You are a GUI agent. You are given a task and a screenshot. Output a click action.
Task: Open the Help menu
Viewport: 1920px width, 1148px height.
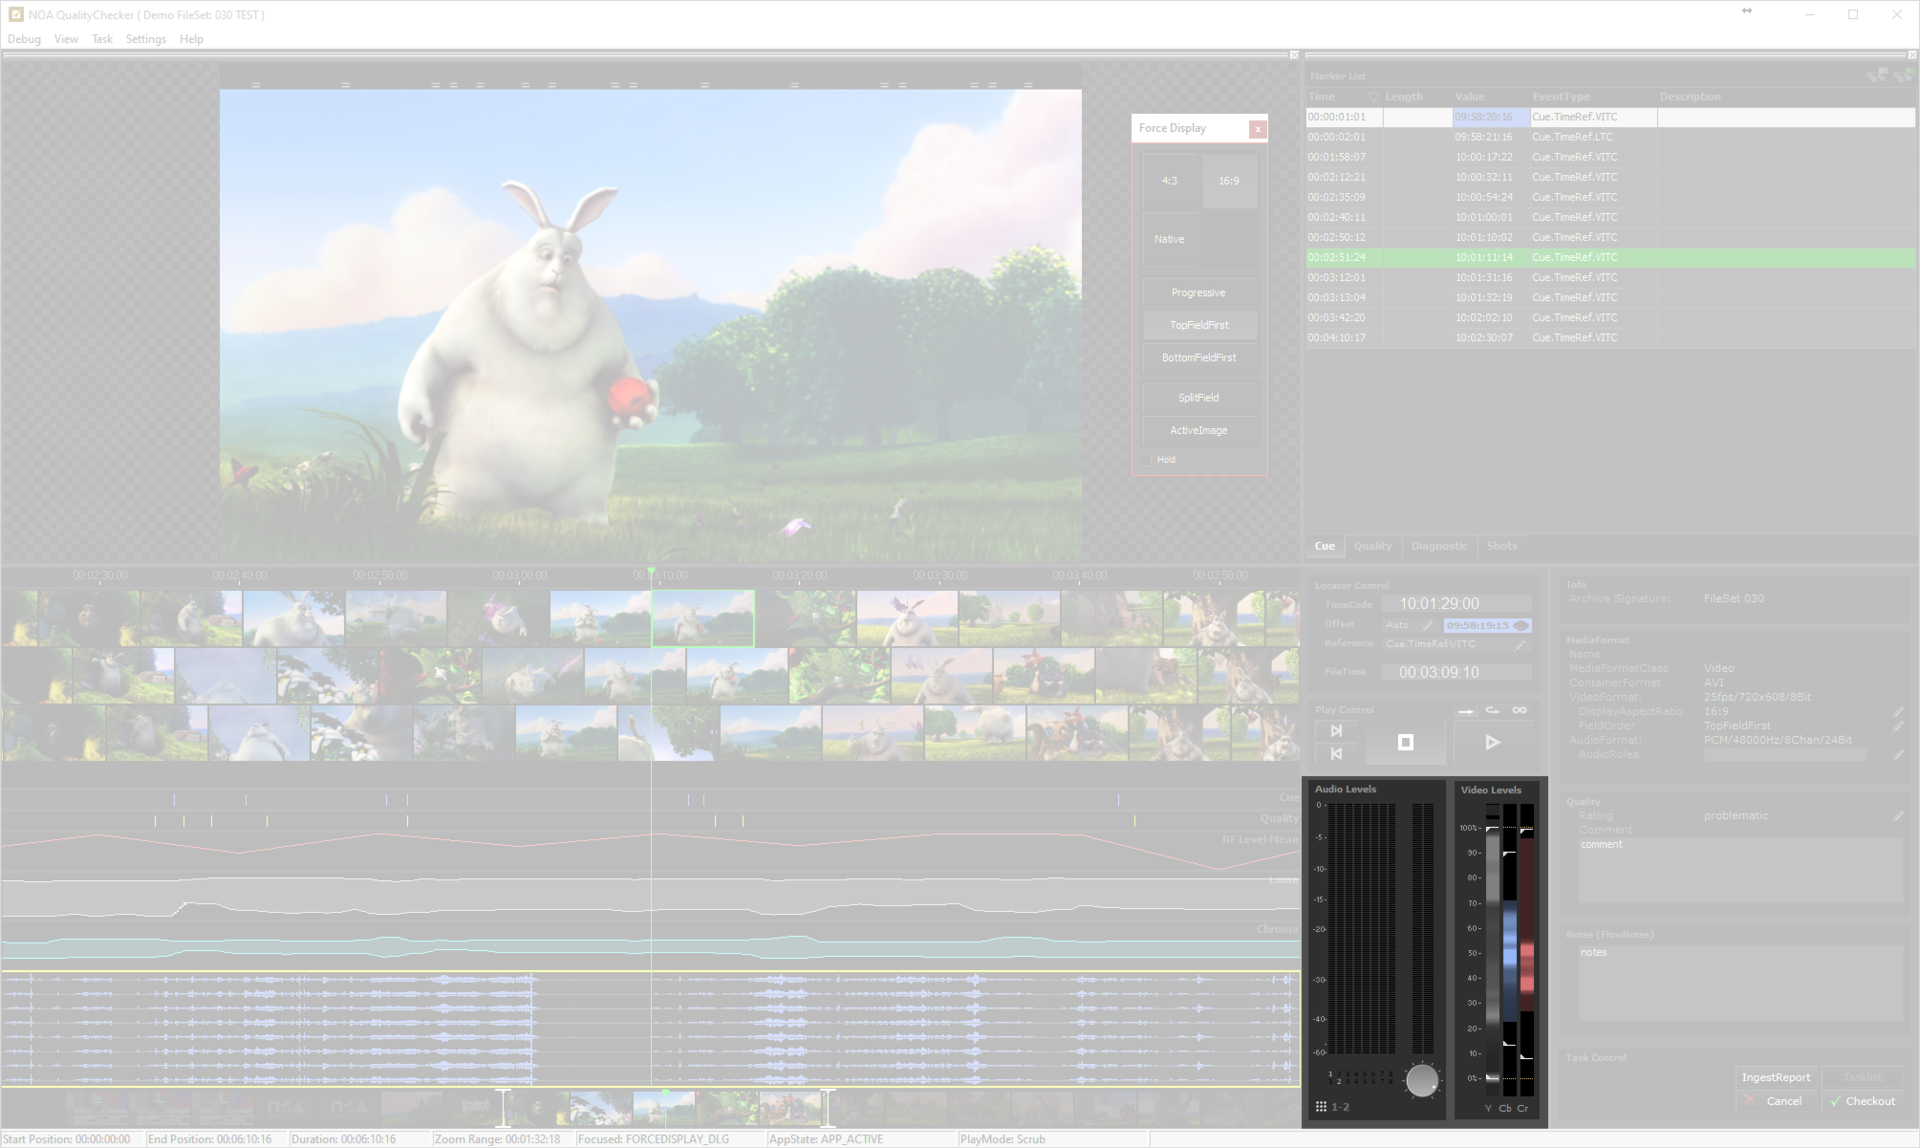coord(191,39)
